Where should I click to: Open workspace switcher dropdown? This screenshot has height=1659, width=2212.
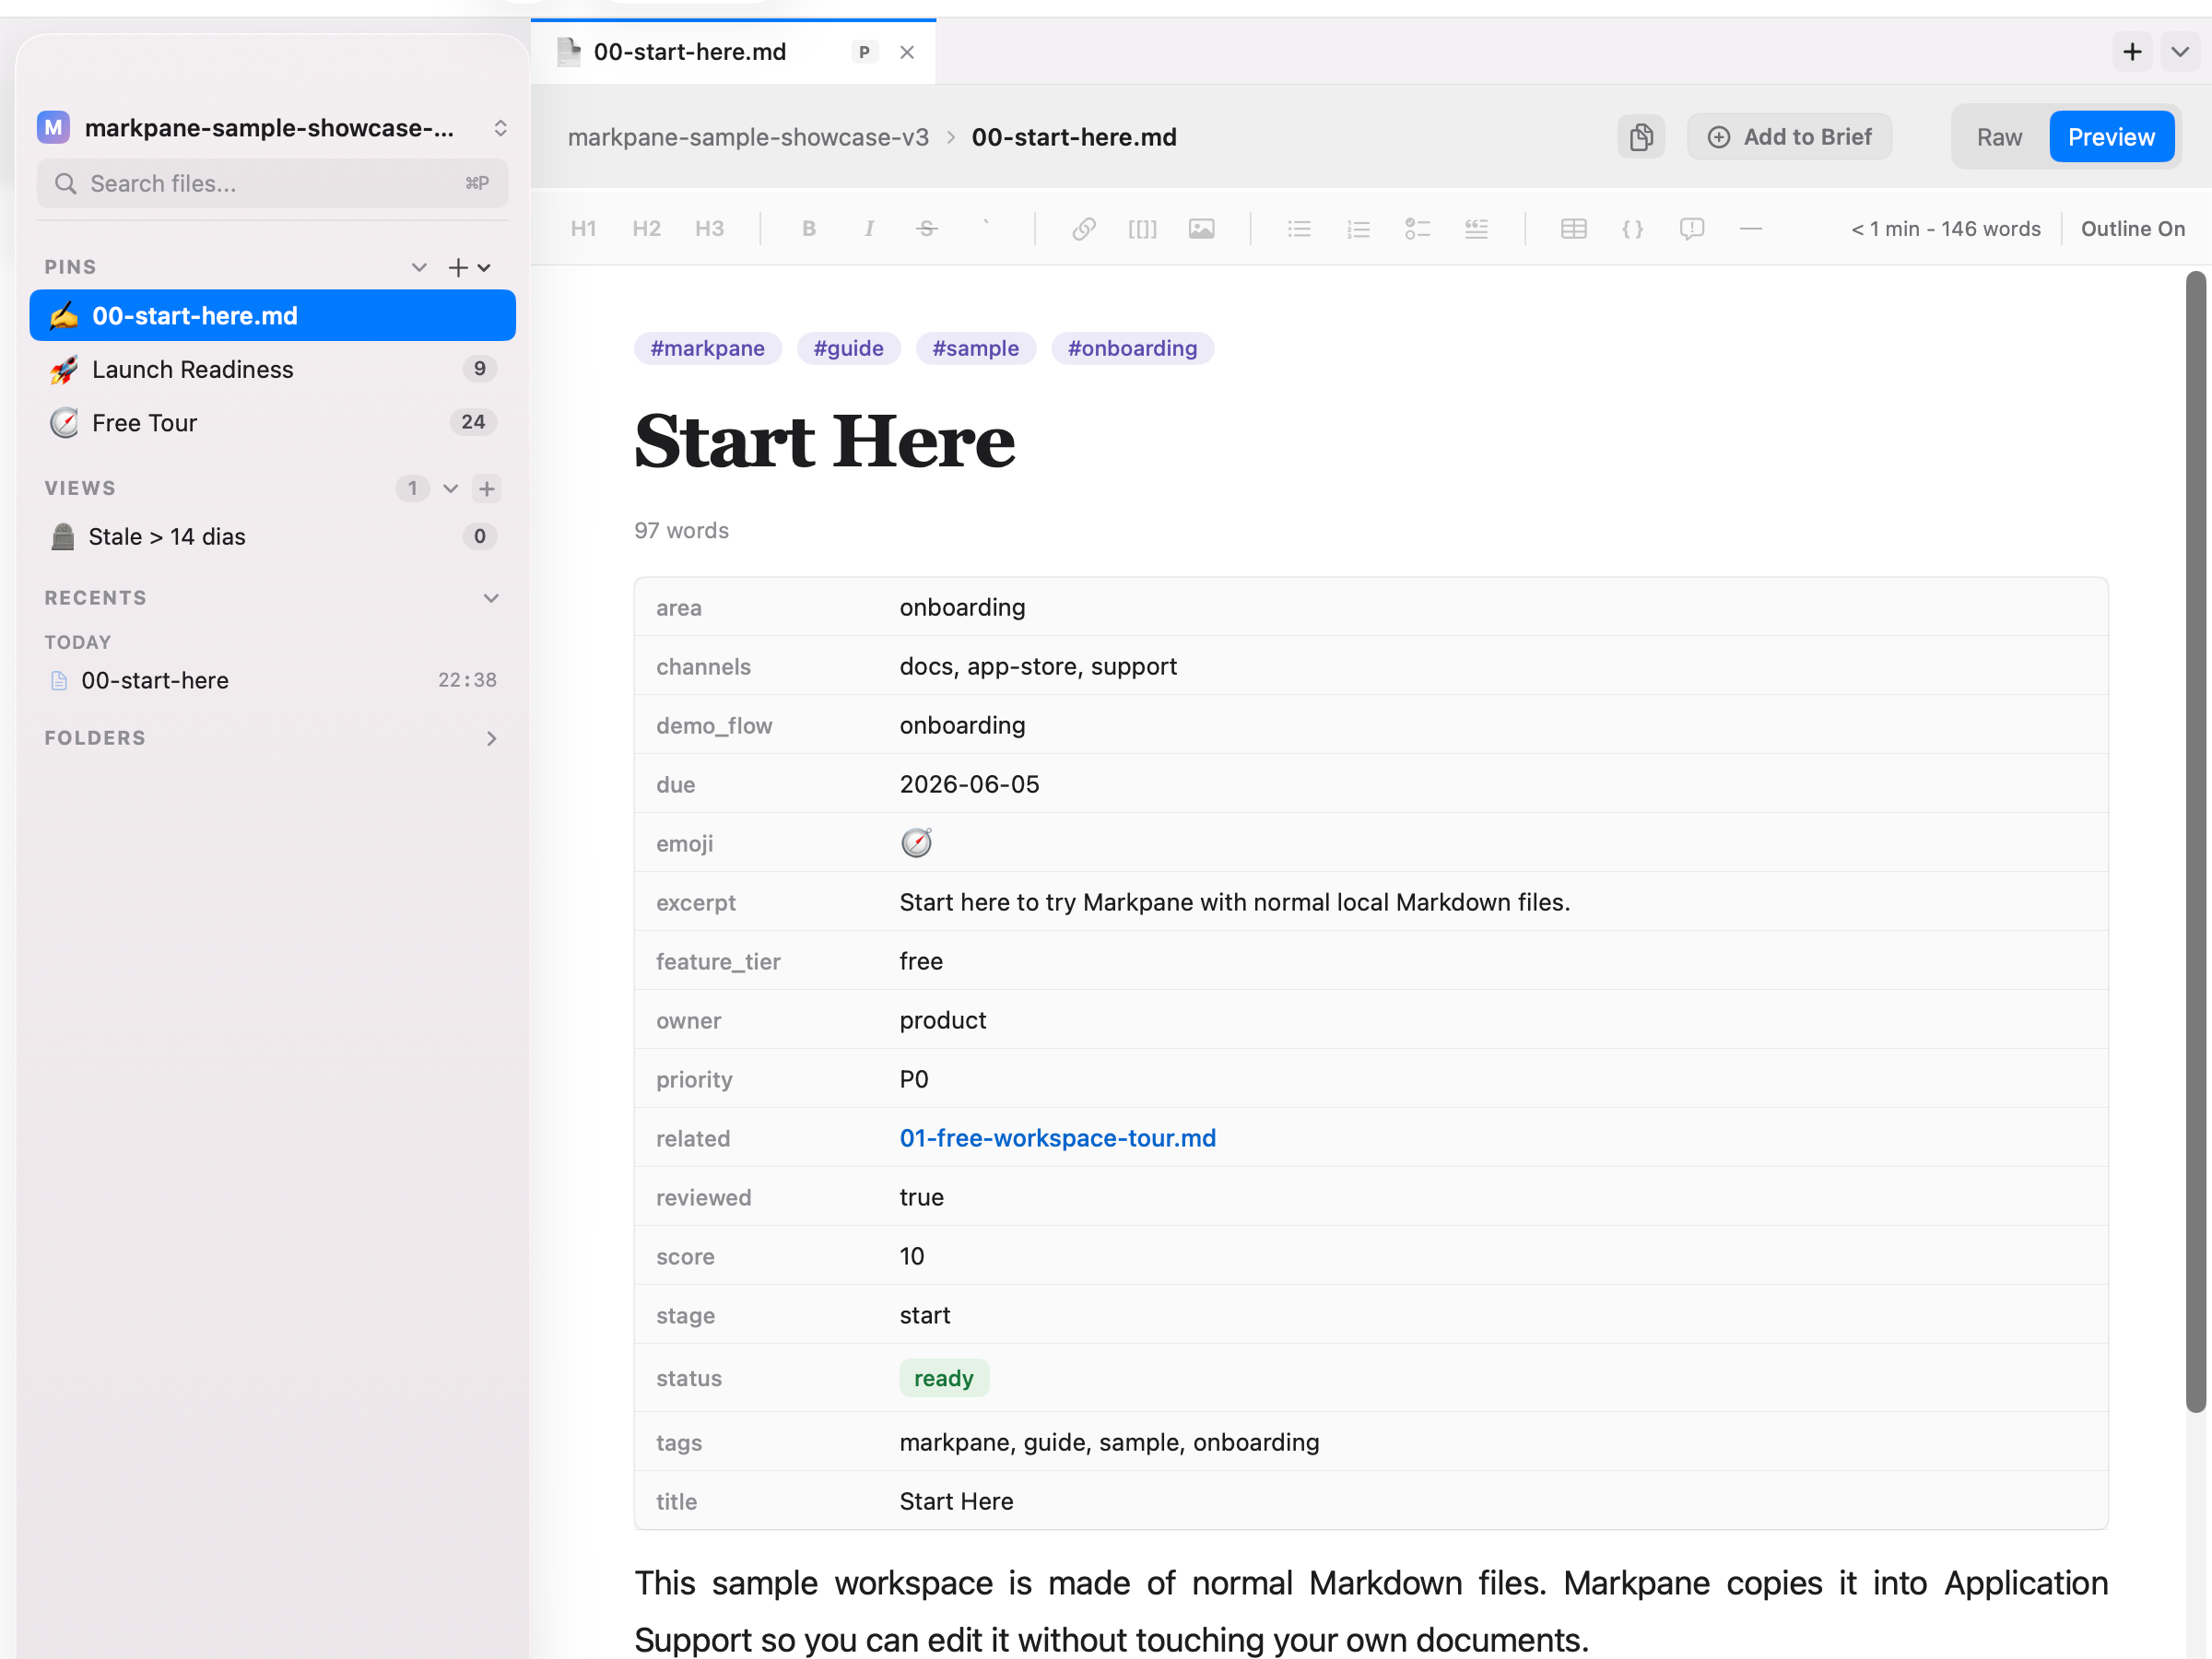pos(500,128)
